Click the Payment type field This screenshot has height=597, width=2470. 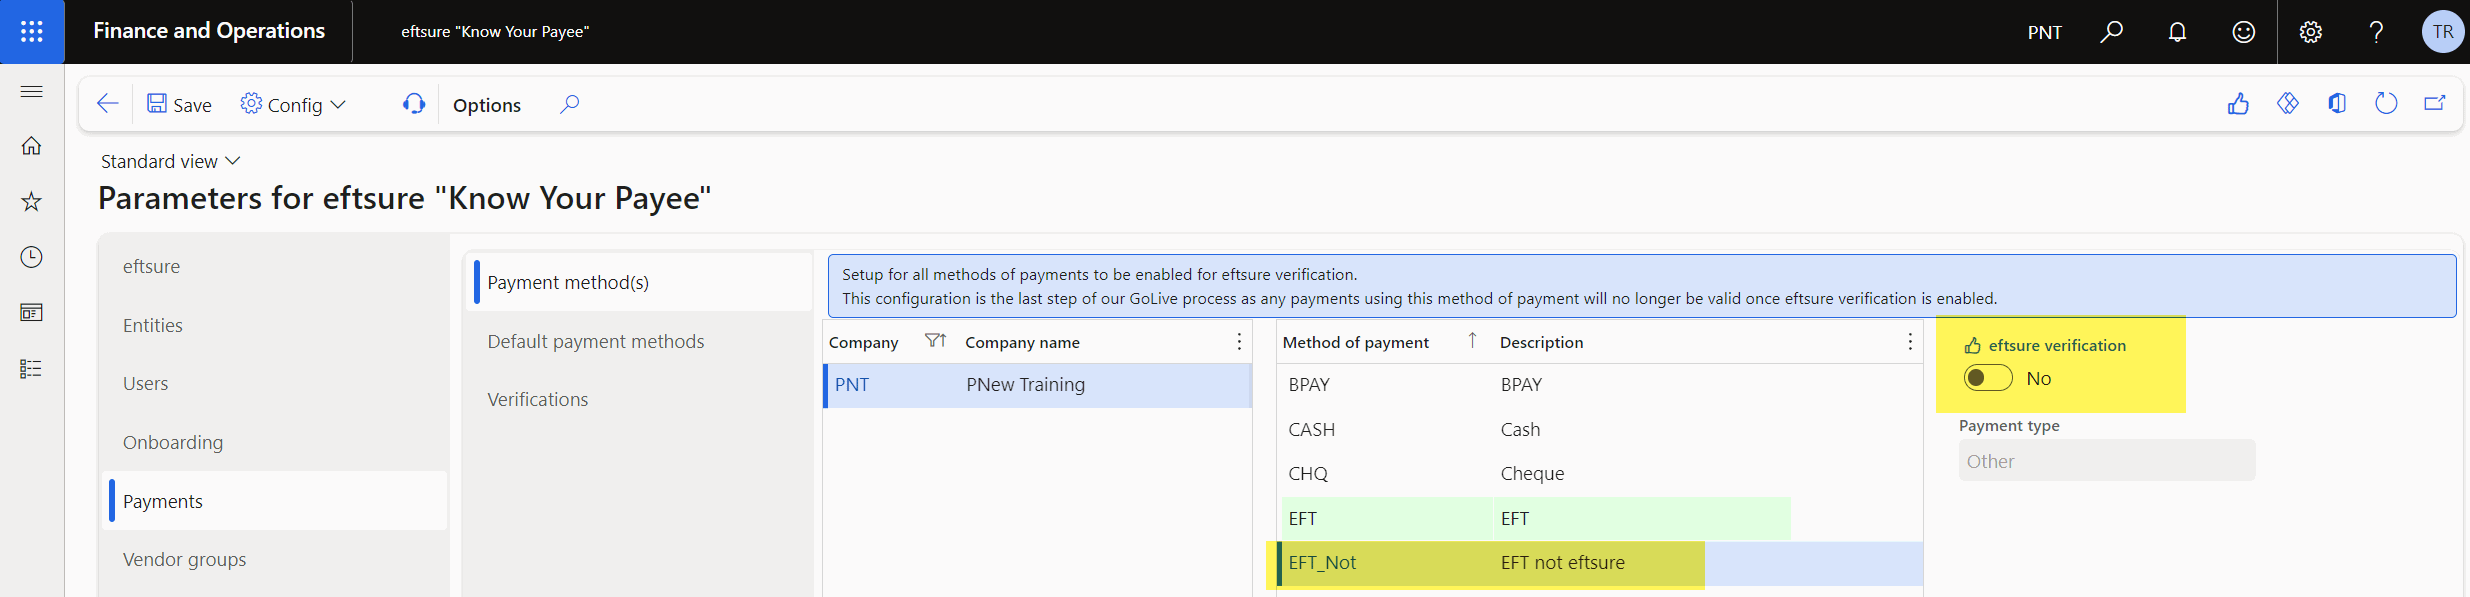point(2106,460)
